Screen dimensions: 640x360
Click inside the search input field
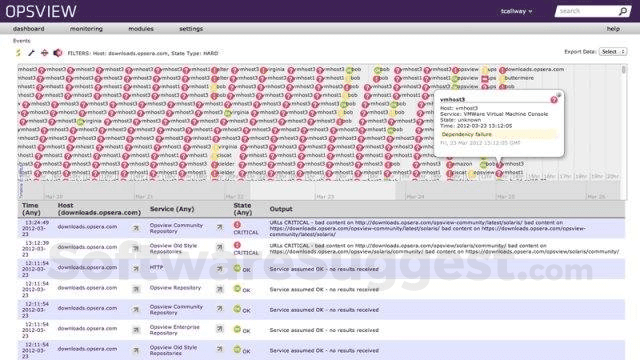587,11
